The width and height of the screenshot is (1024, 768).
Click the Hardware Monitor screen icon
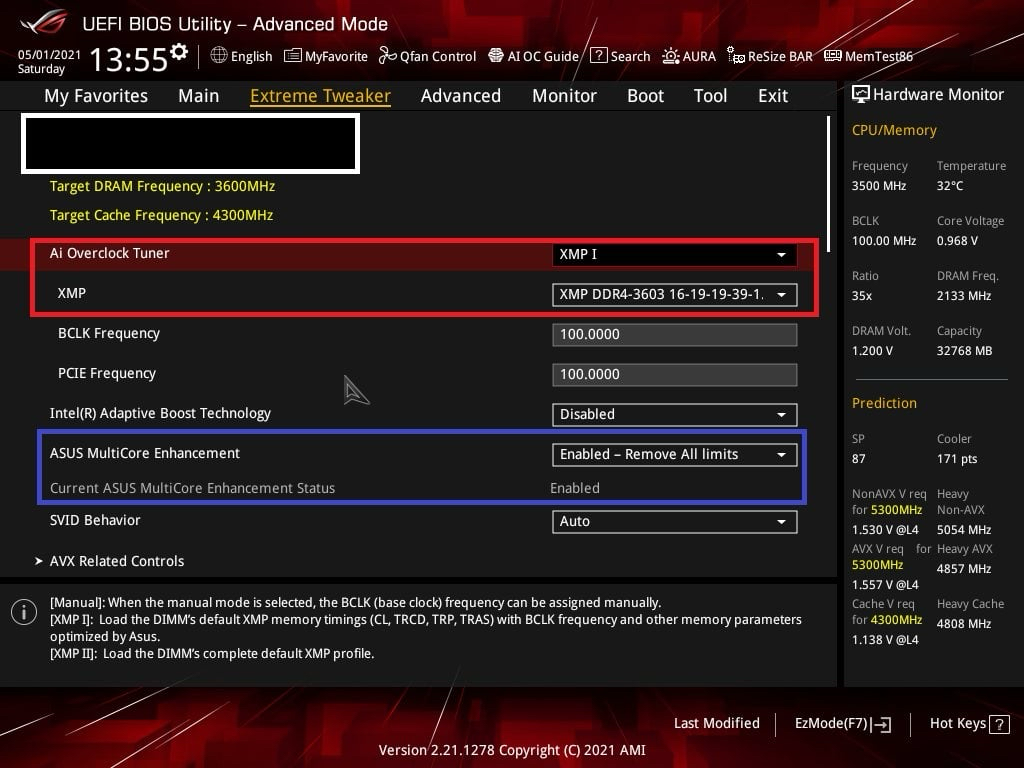pyautogui.click(x=861, y=95)
